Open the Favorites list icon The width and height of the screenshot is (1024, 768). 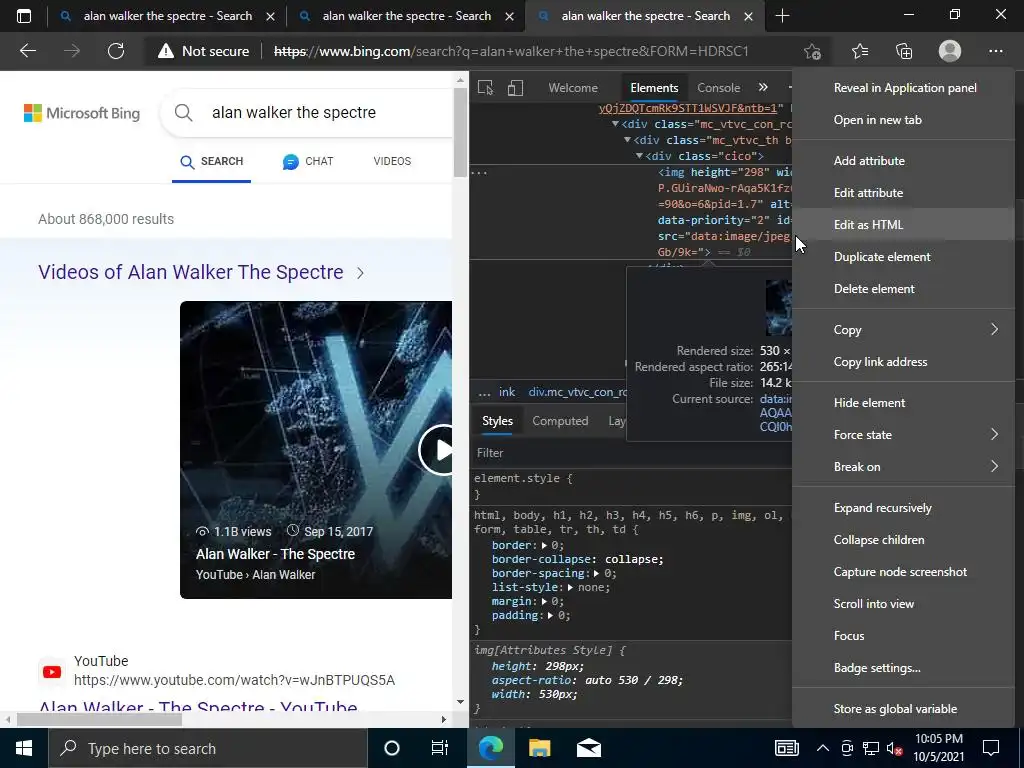860,51
